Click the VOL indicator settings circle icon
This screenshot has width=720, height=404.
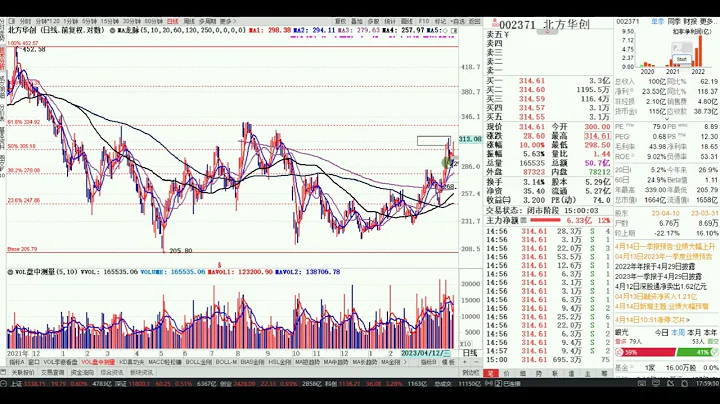(x=10, y=272)
